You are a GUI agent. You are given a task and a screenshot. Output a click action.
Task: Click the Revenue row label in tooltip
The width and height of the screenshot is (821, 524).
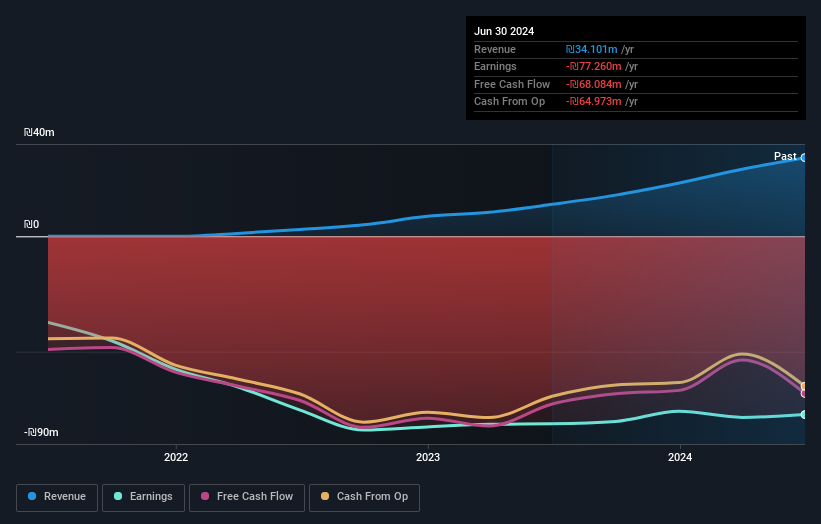click(495, 49)
